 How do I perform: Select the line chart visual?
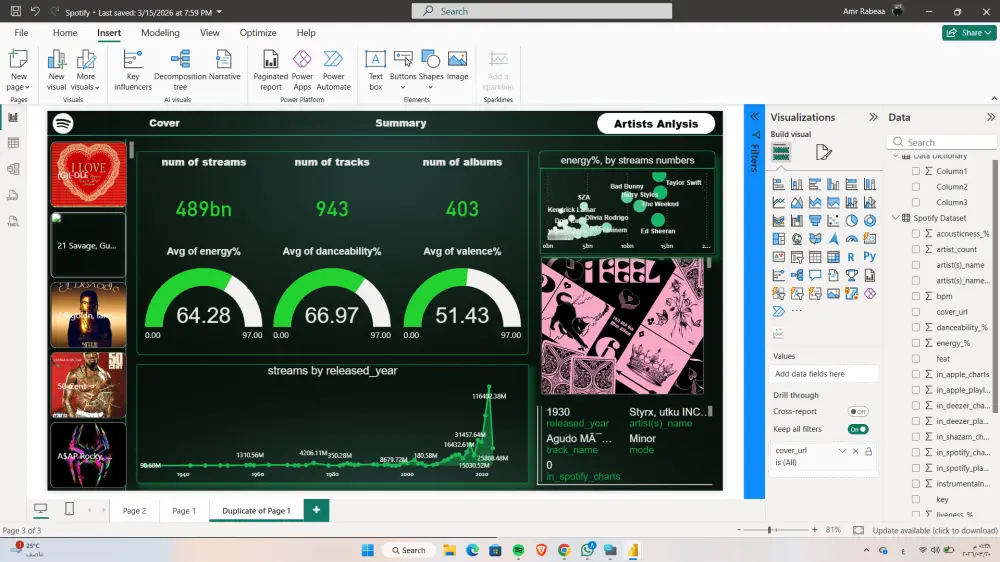click(x=779, y=202)
